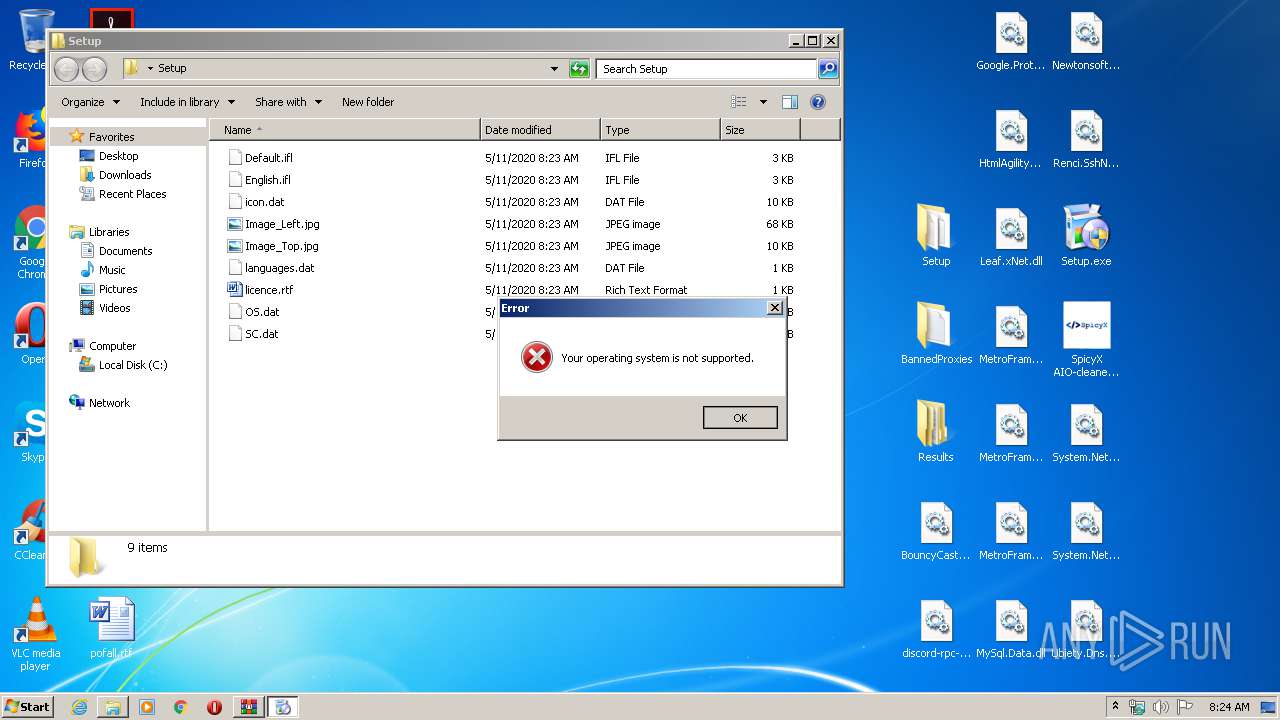The height and width of the screenshot is (720, 1280).
Task: Select Favorites in navigation pane
Action: tap(111, 137)
